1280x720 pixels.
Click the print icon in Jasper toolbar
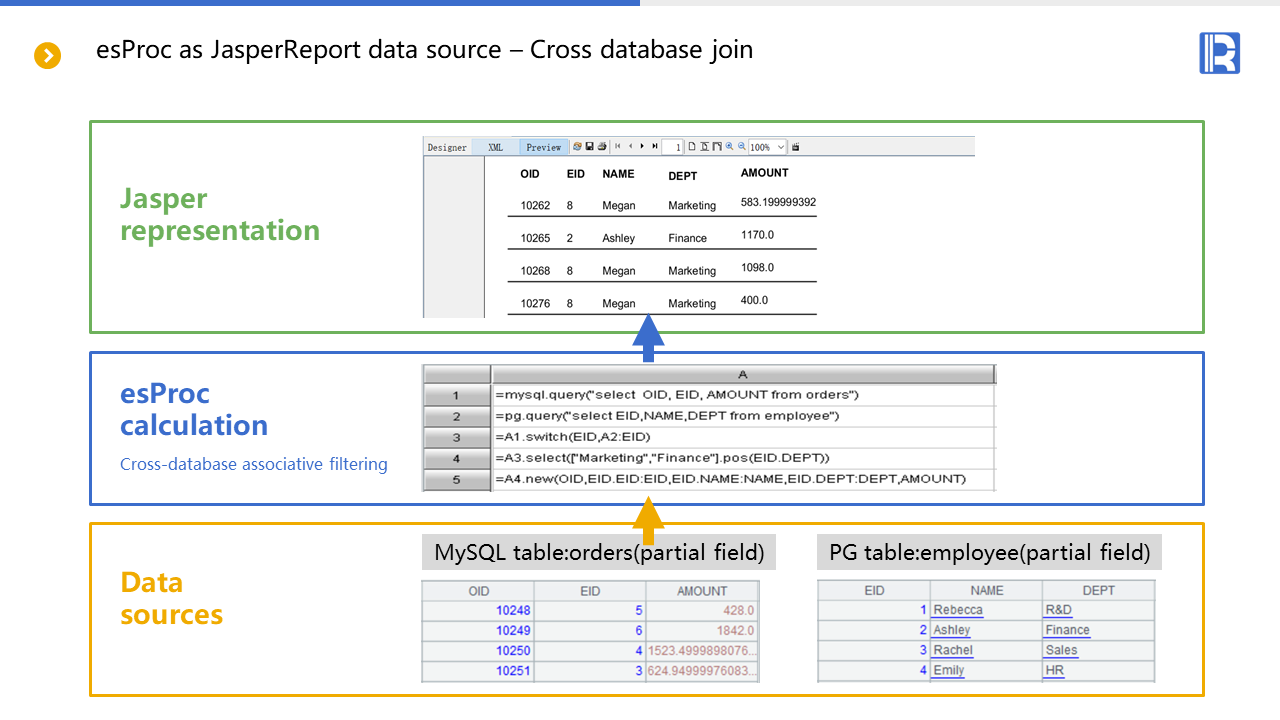[601, 147]
